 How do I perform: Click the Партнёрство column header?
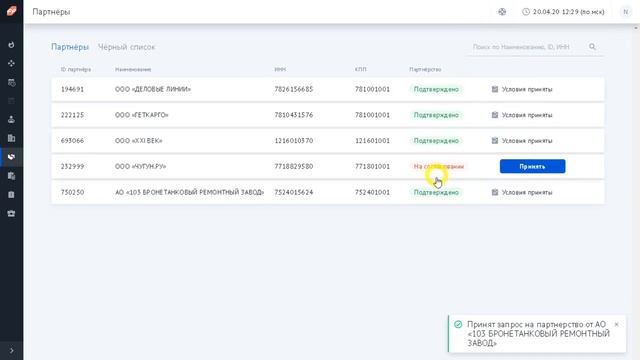[425, 69]
